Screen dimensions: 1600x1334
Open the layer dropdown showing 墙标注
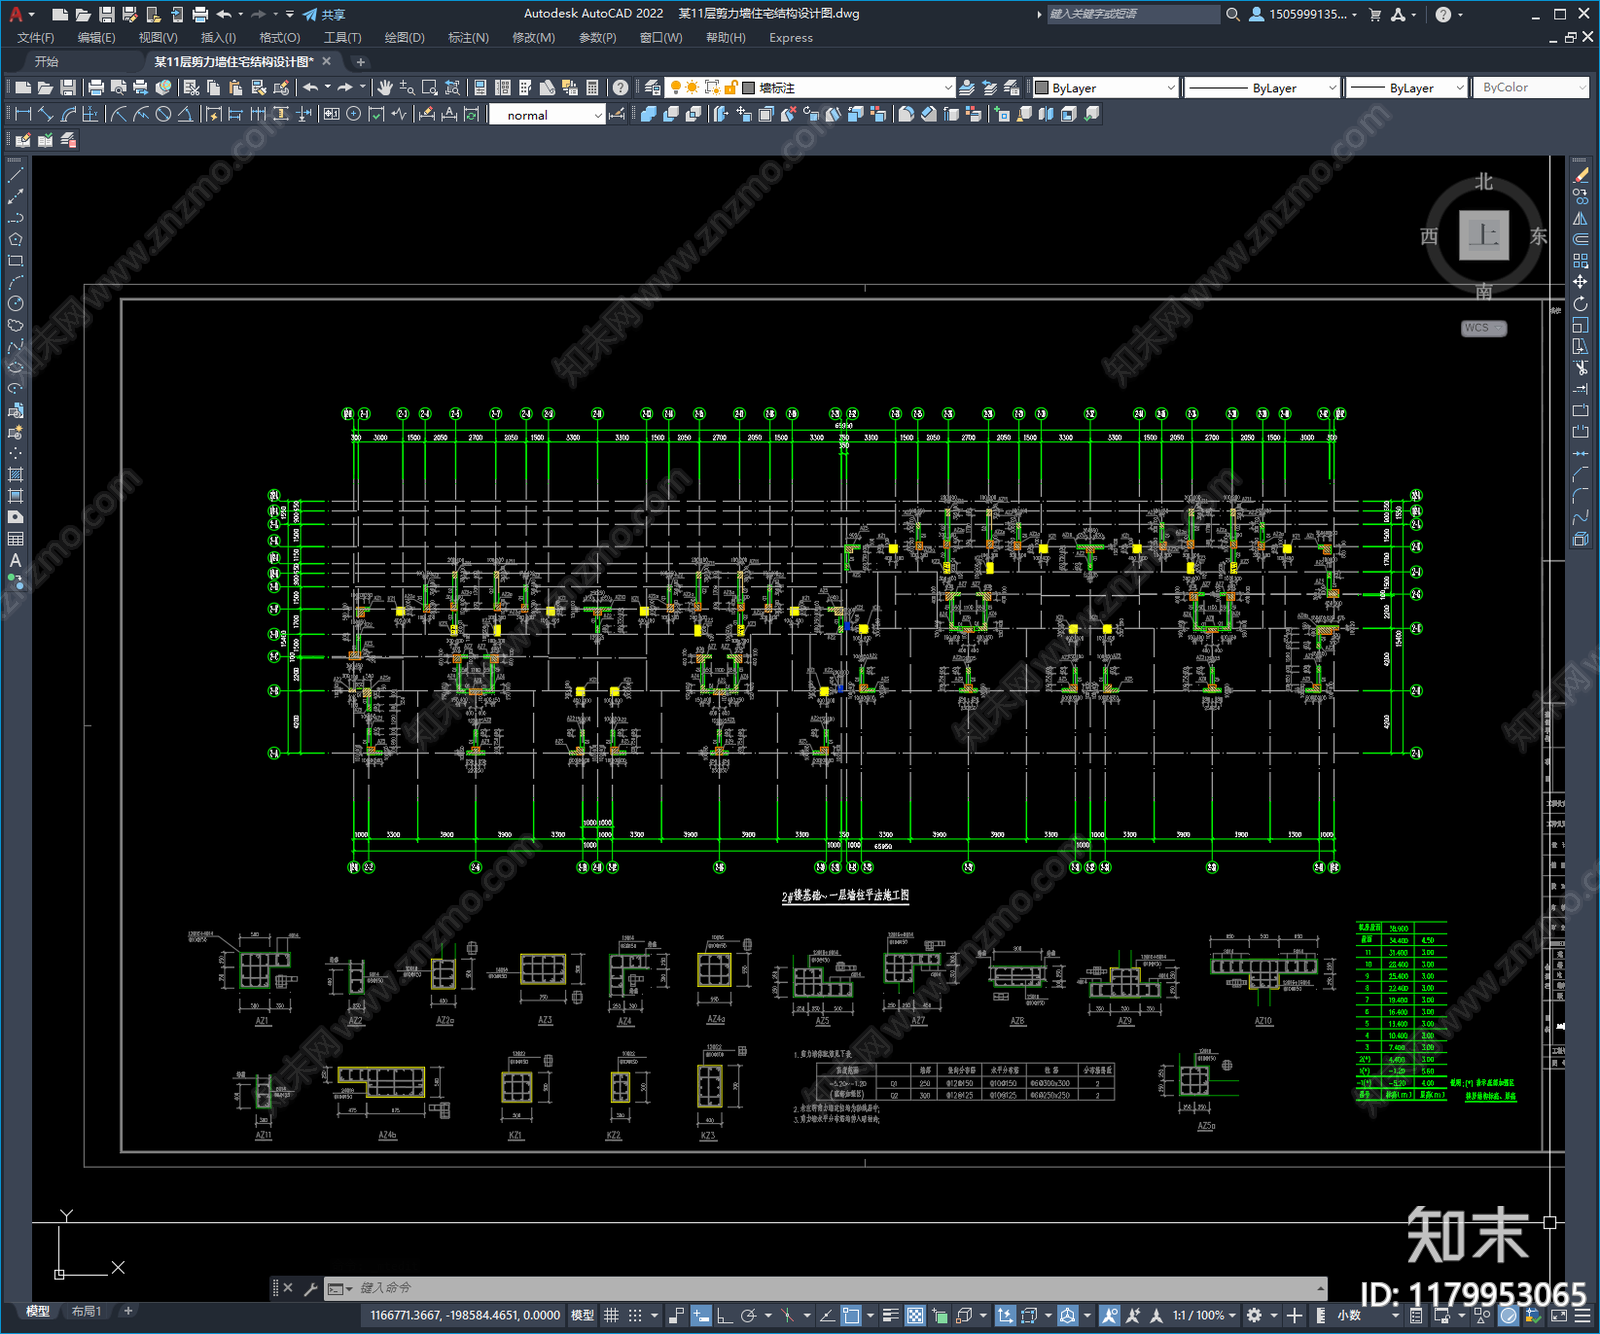point(812,88)
